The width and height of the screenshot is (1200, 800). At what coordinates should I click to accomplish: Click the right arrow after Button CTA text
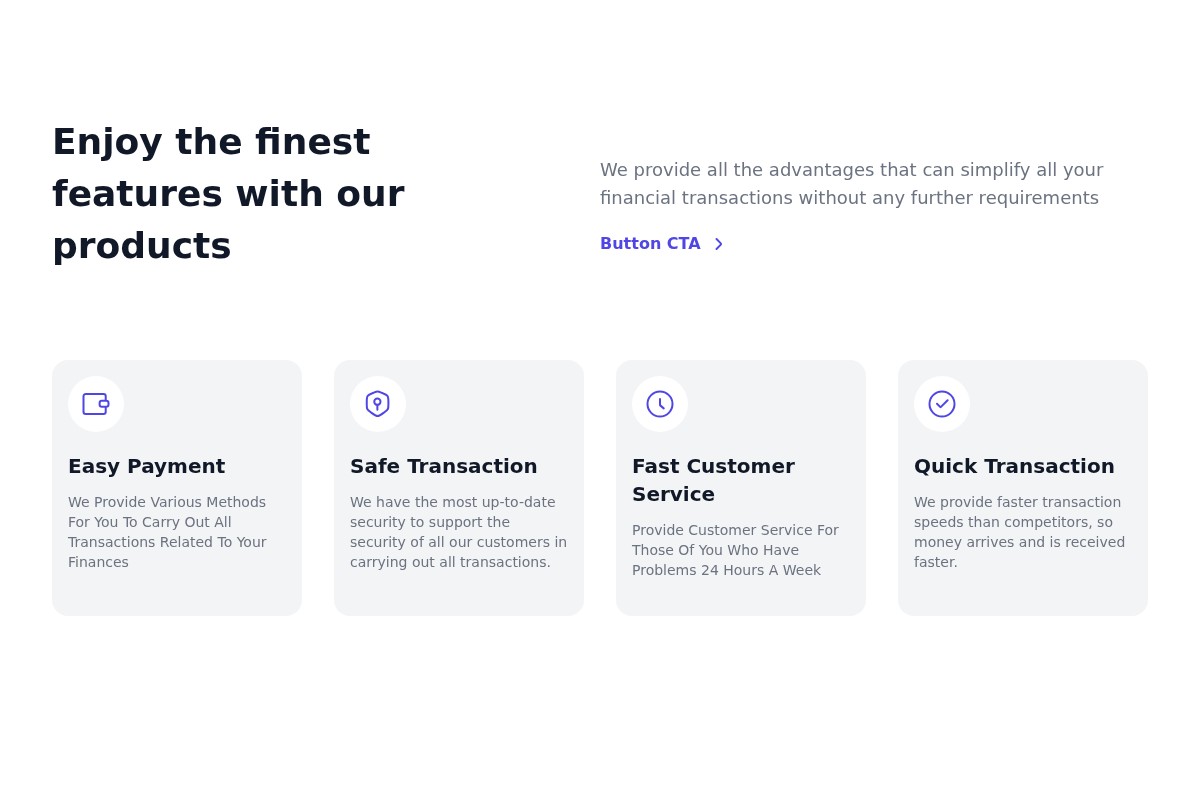718,244
